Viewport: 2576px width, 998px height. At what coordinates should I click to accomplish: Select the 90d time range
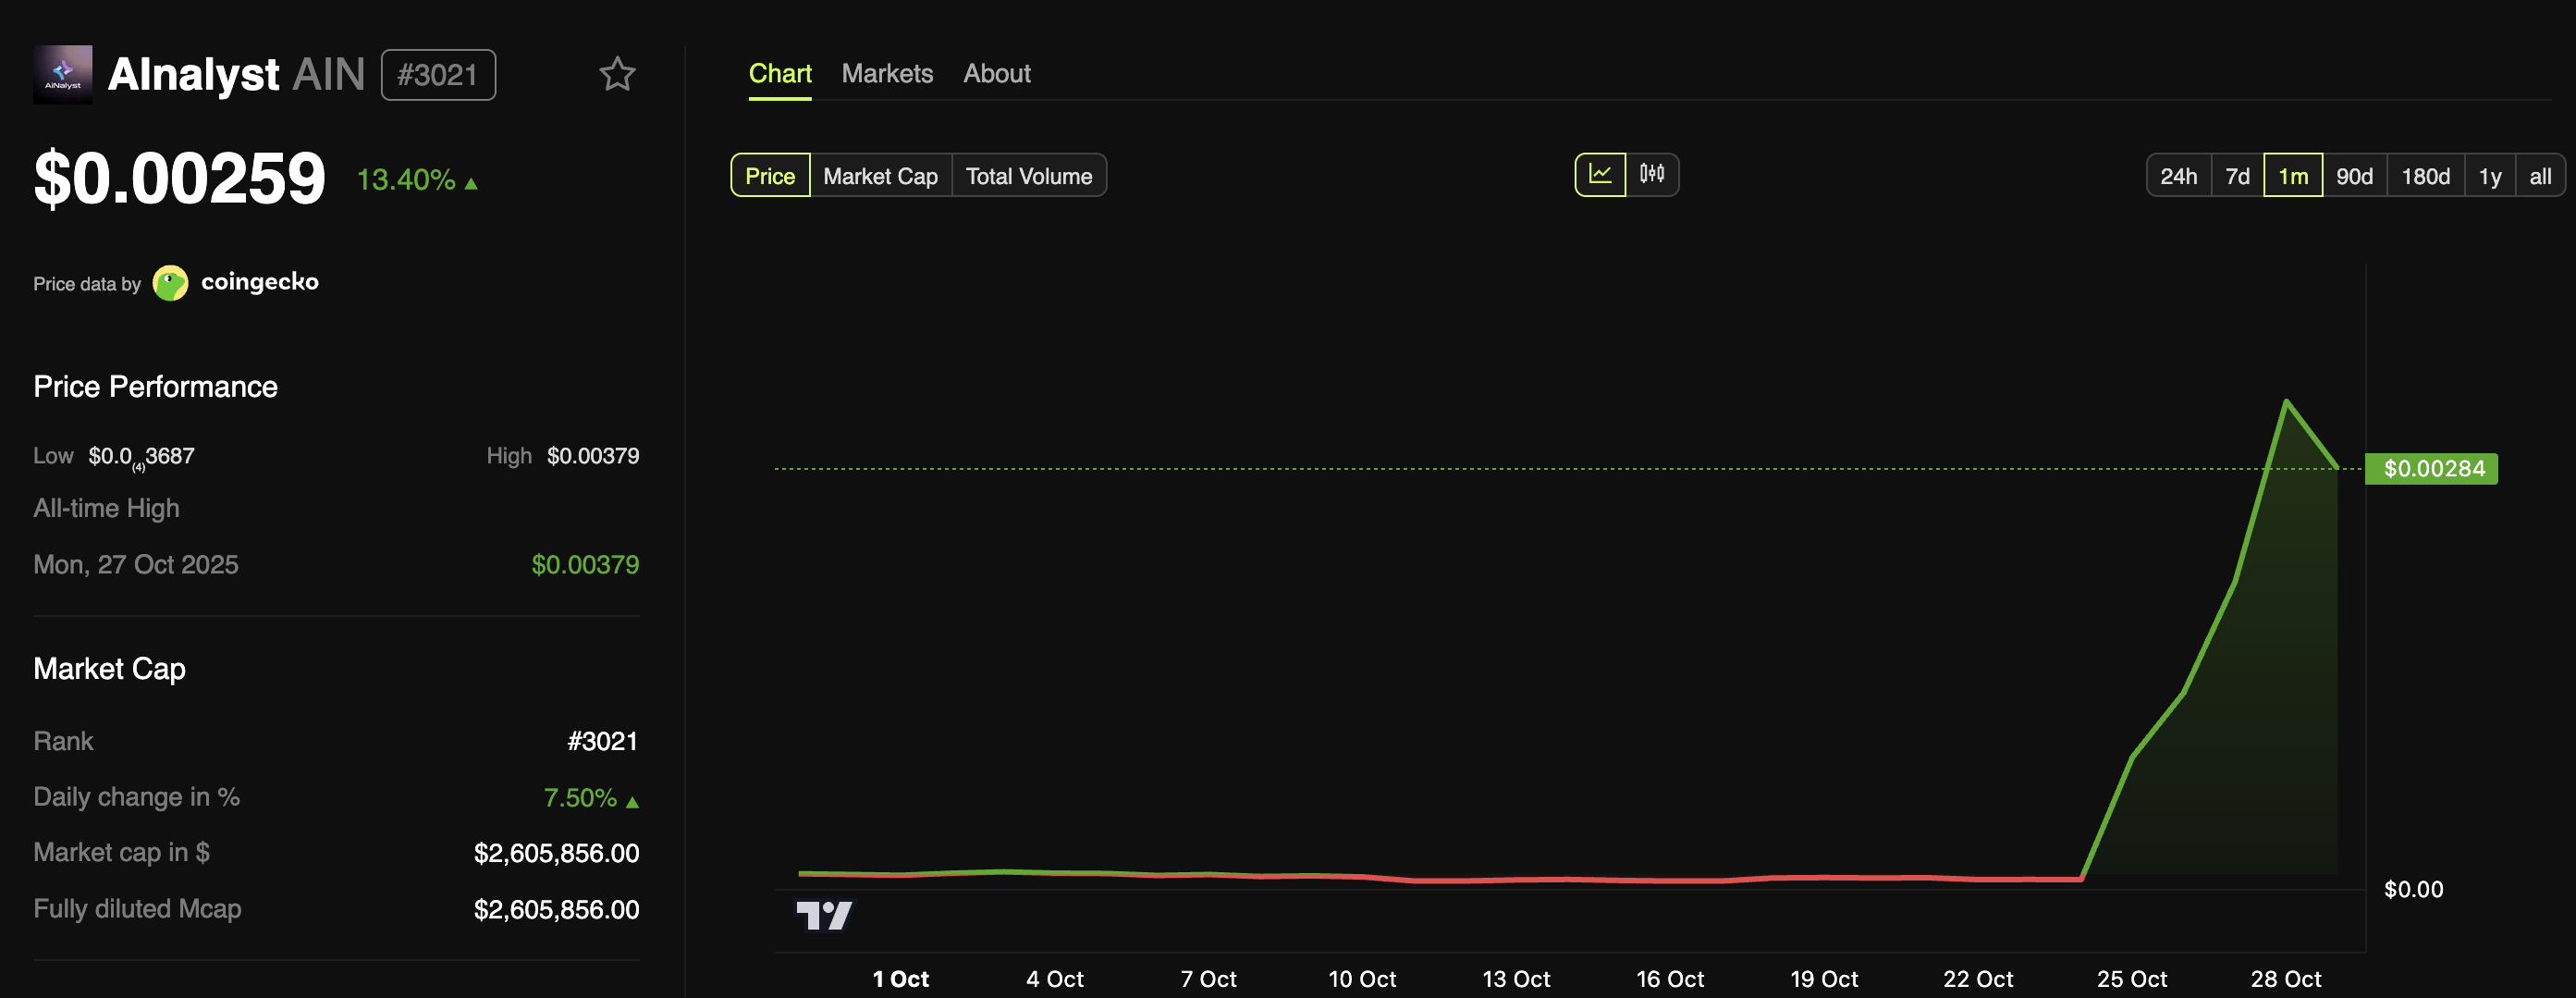pos(2355,175)
